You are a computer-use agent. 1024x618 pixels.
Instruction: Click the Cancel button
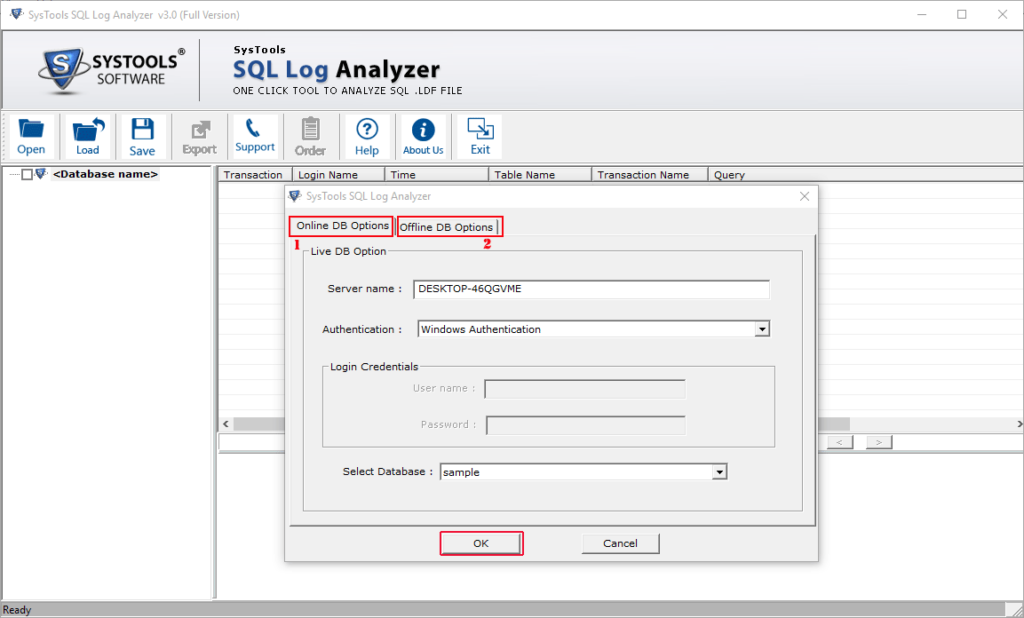[x=620, y=544]
